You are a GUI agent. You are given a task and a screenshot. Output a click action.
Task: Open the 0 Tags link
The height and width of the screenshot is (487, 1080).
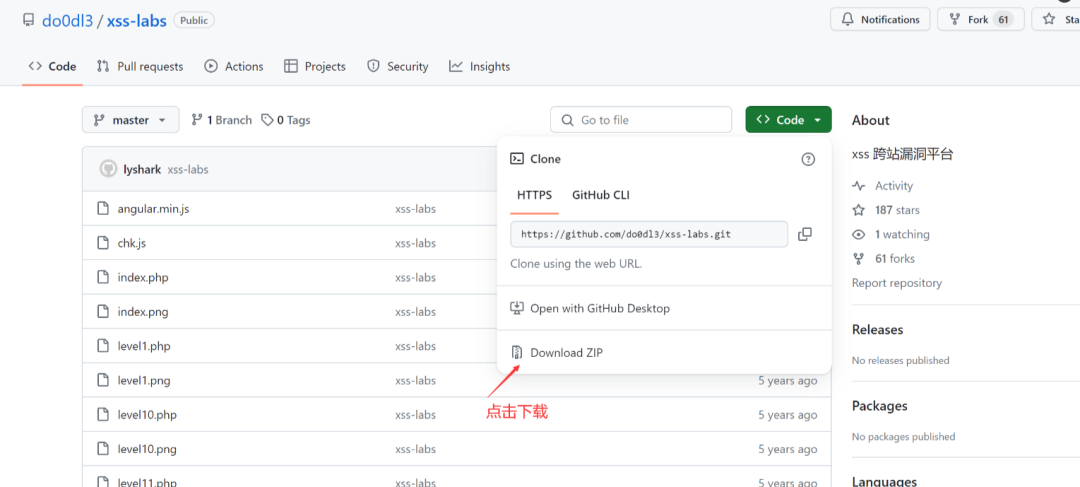[x=286, y=120]
